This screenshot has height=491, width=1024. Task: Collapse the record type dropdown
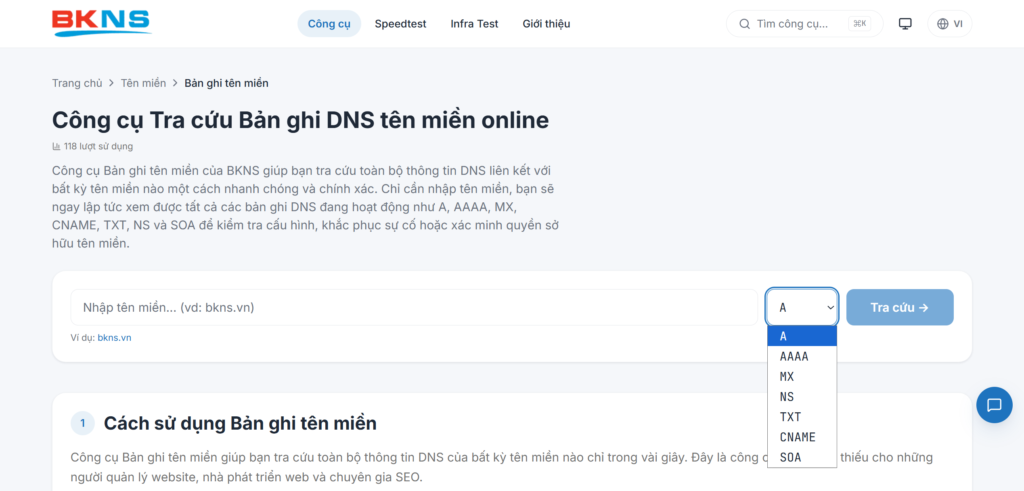pos(802,307)
